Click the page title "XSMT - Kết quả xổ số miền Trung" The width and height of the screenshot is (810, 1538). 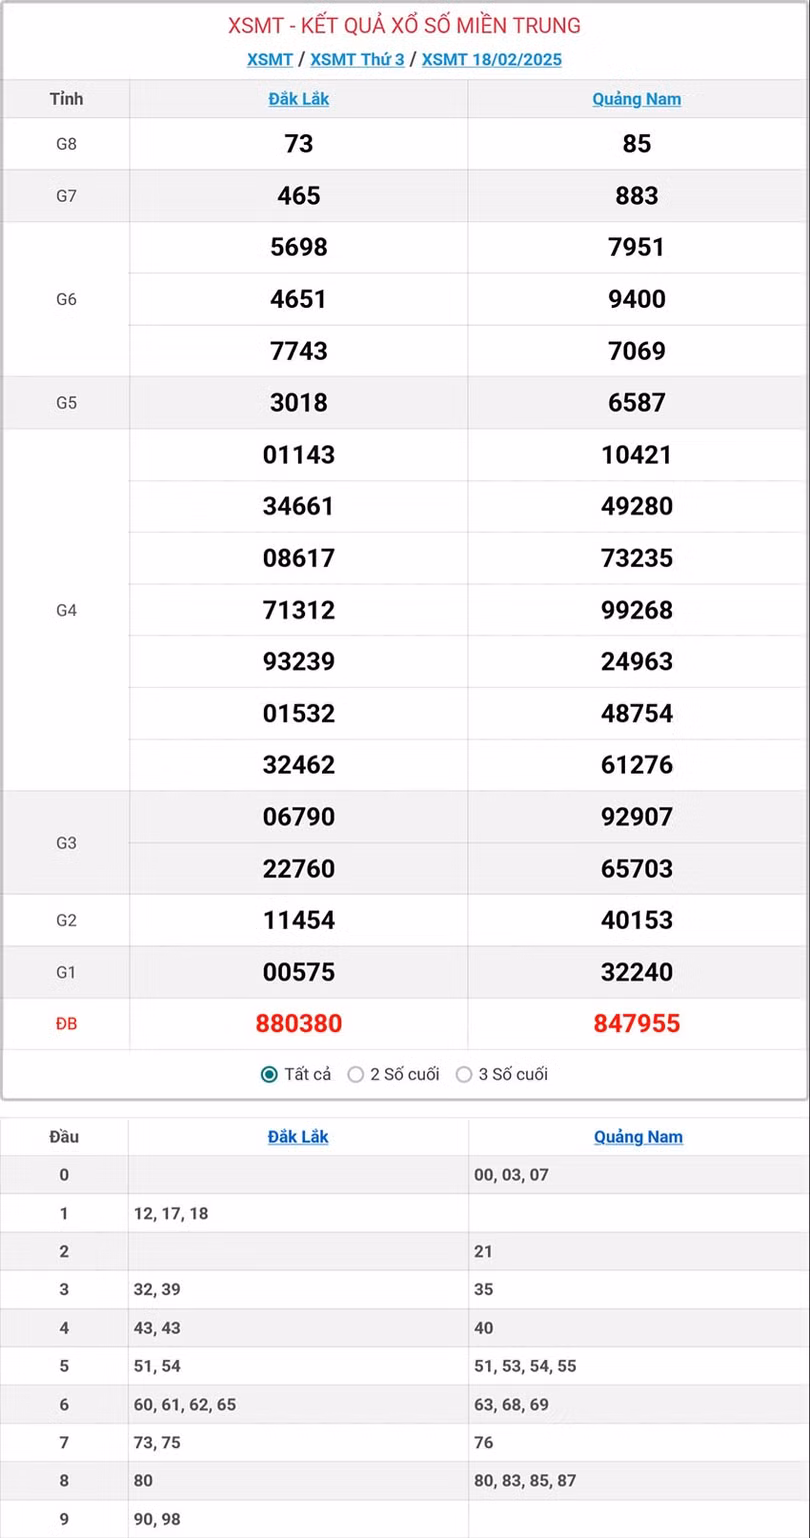coord(404,26)
